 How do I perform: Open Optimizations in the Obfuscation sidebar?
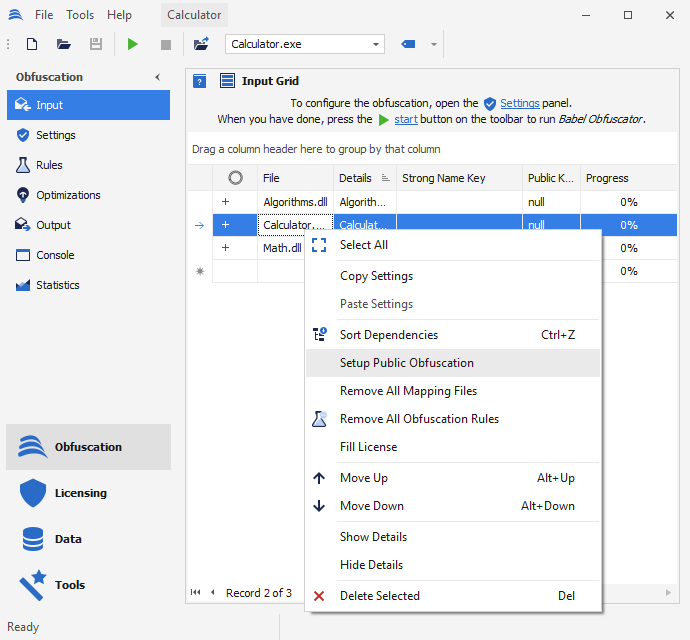[68, 195]
